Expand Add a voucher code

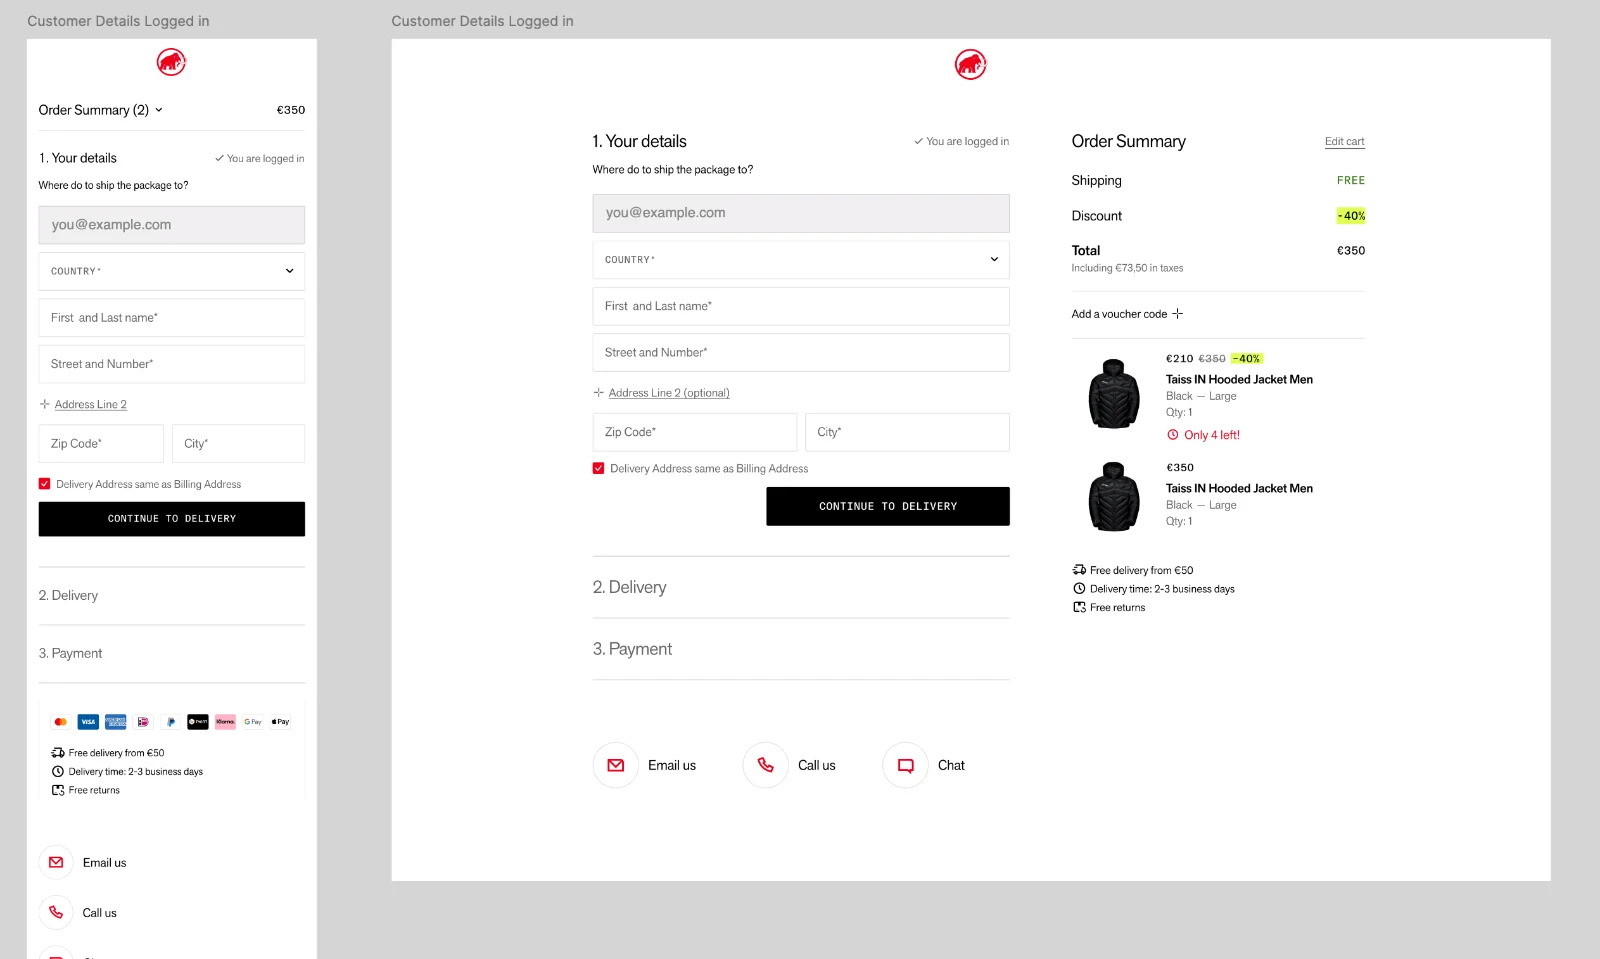point(1127,314)
